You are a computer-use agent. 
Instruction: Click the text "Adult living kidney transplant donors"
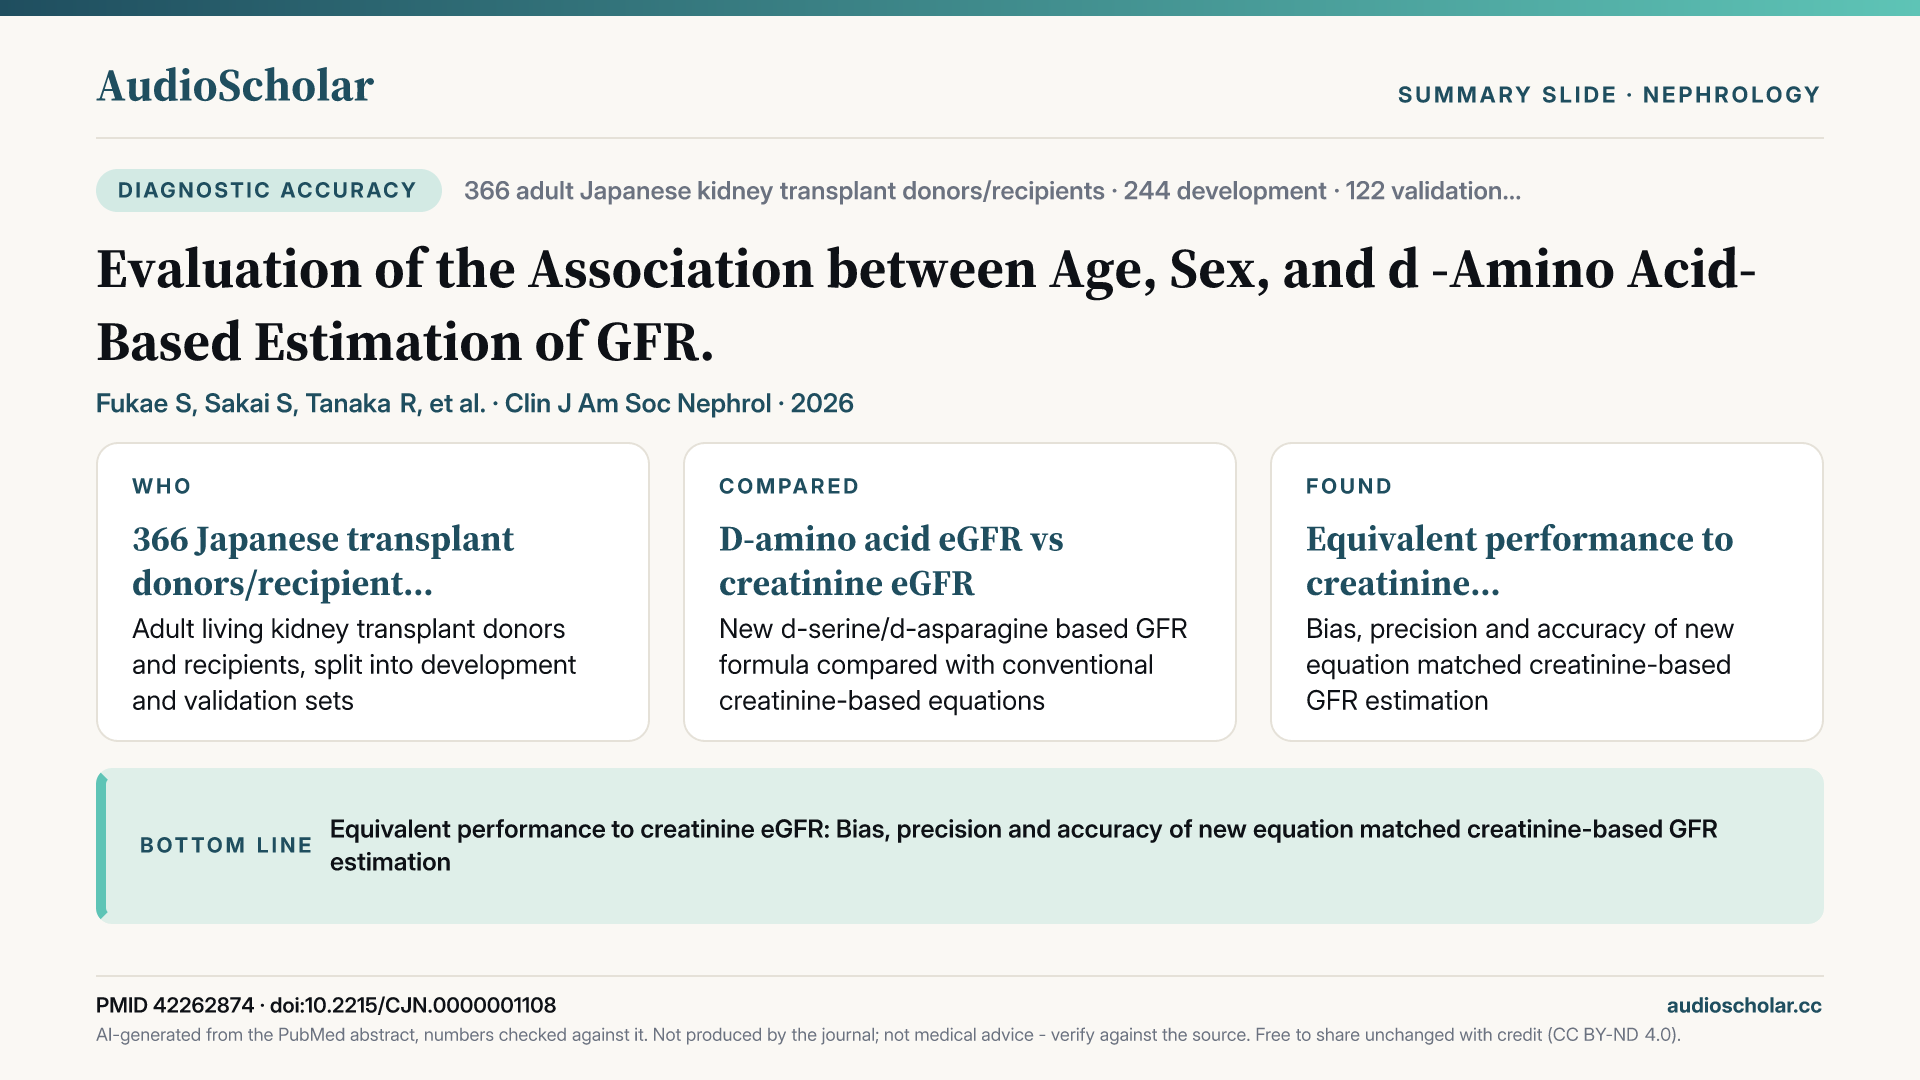pos(354,665)
